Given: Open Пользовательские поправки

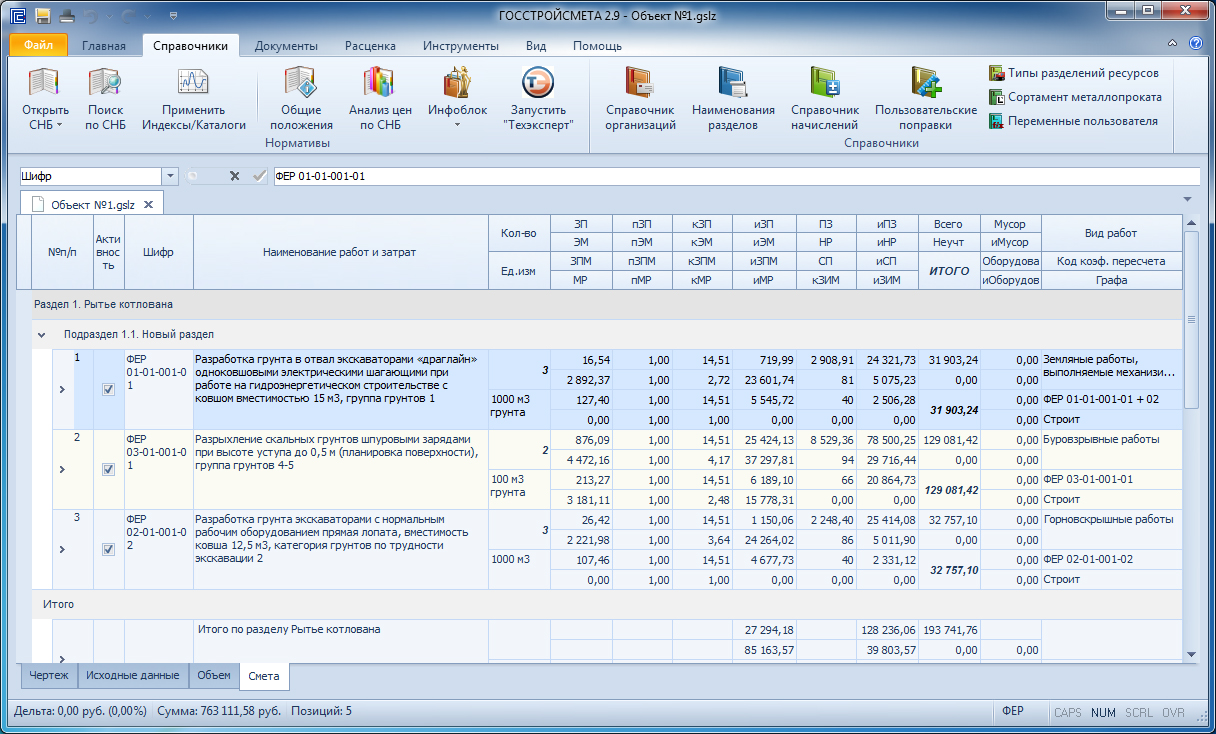Looking at the screenshot, I should 925,98.
